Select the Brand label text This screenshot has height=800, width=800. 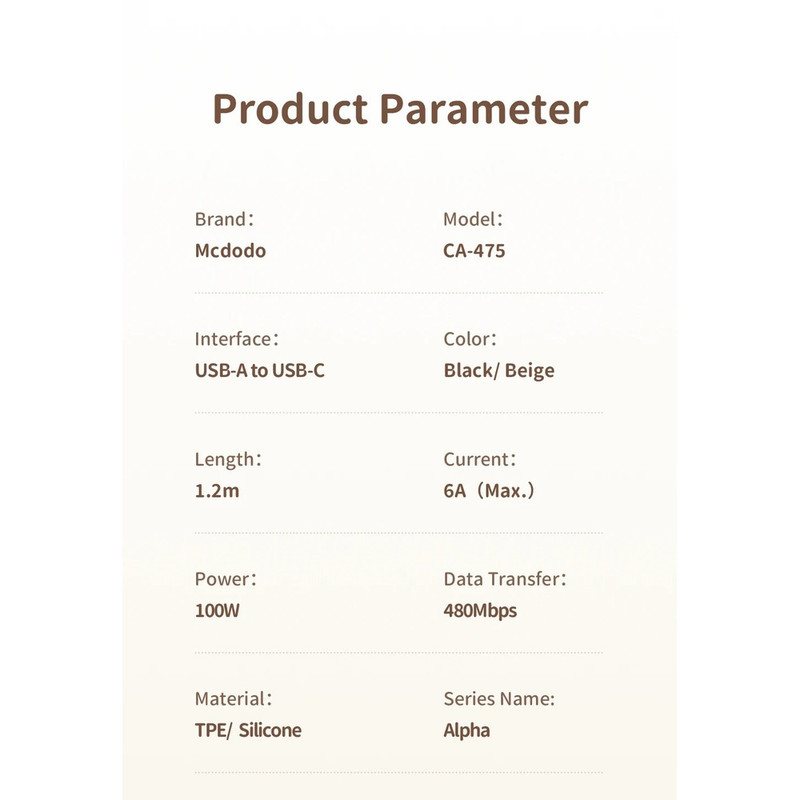click(x=224, y=219)
